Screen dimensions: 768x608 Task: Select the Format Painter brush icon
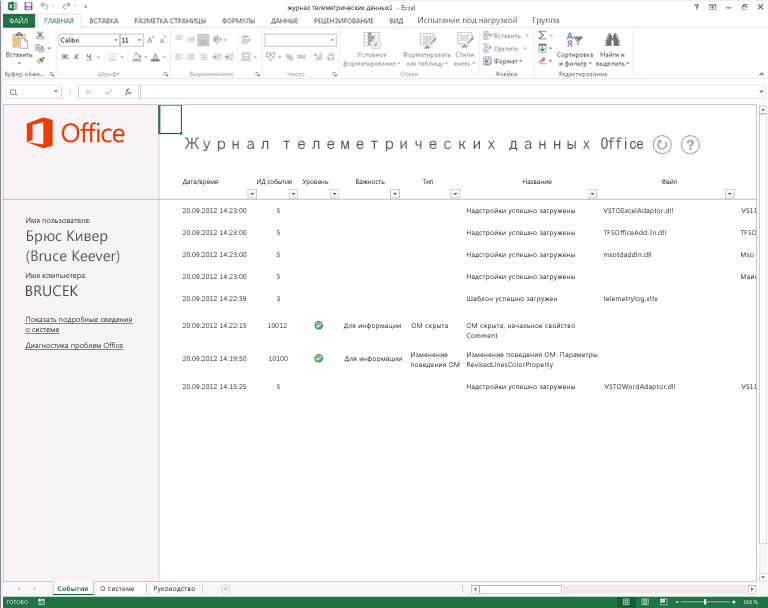40,60
